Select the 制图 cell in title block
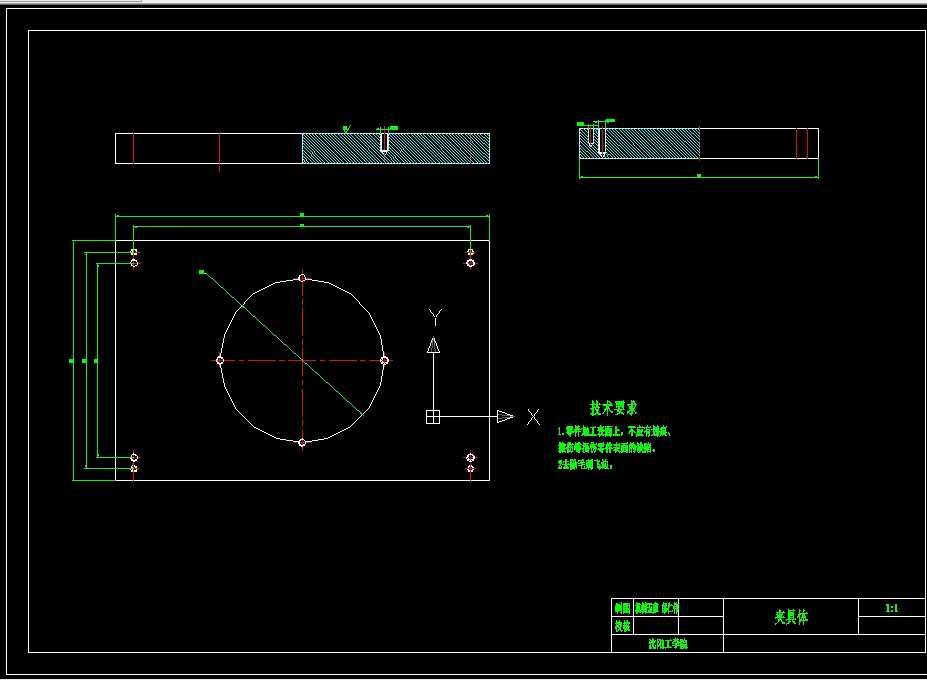927x680 pixels. tap(623, 608)
